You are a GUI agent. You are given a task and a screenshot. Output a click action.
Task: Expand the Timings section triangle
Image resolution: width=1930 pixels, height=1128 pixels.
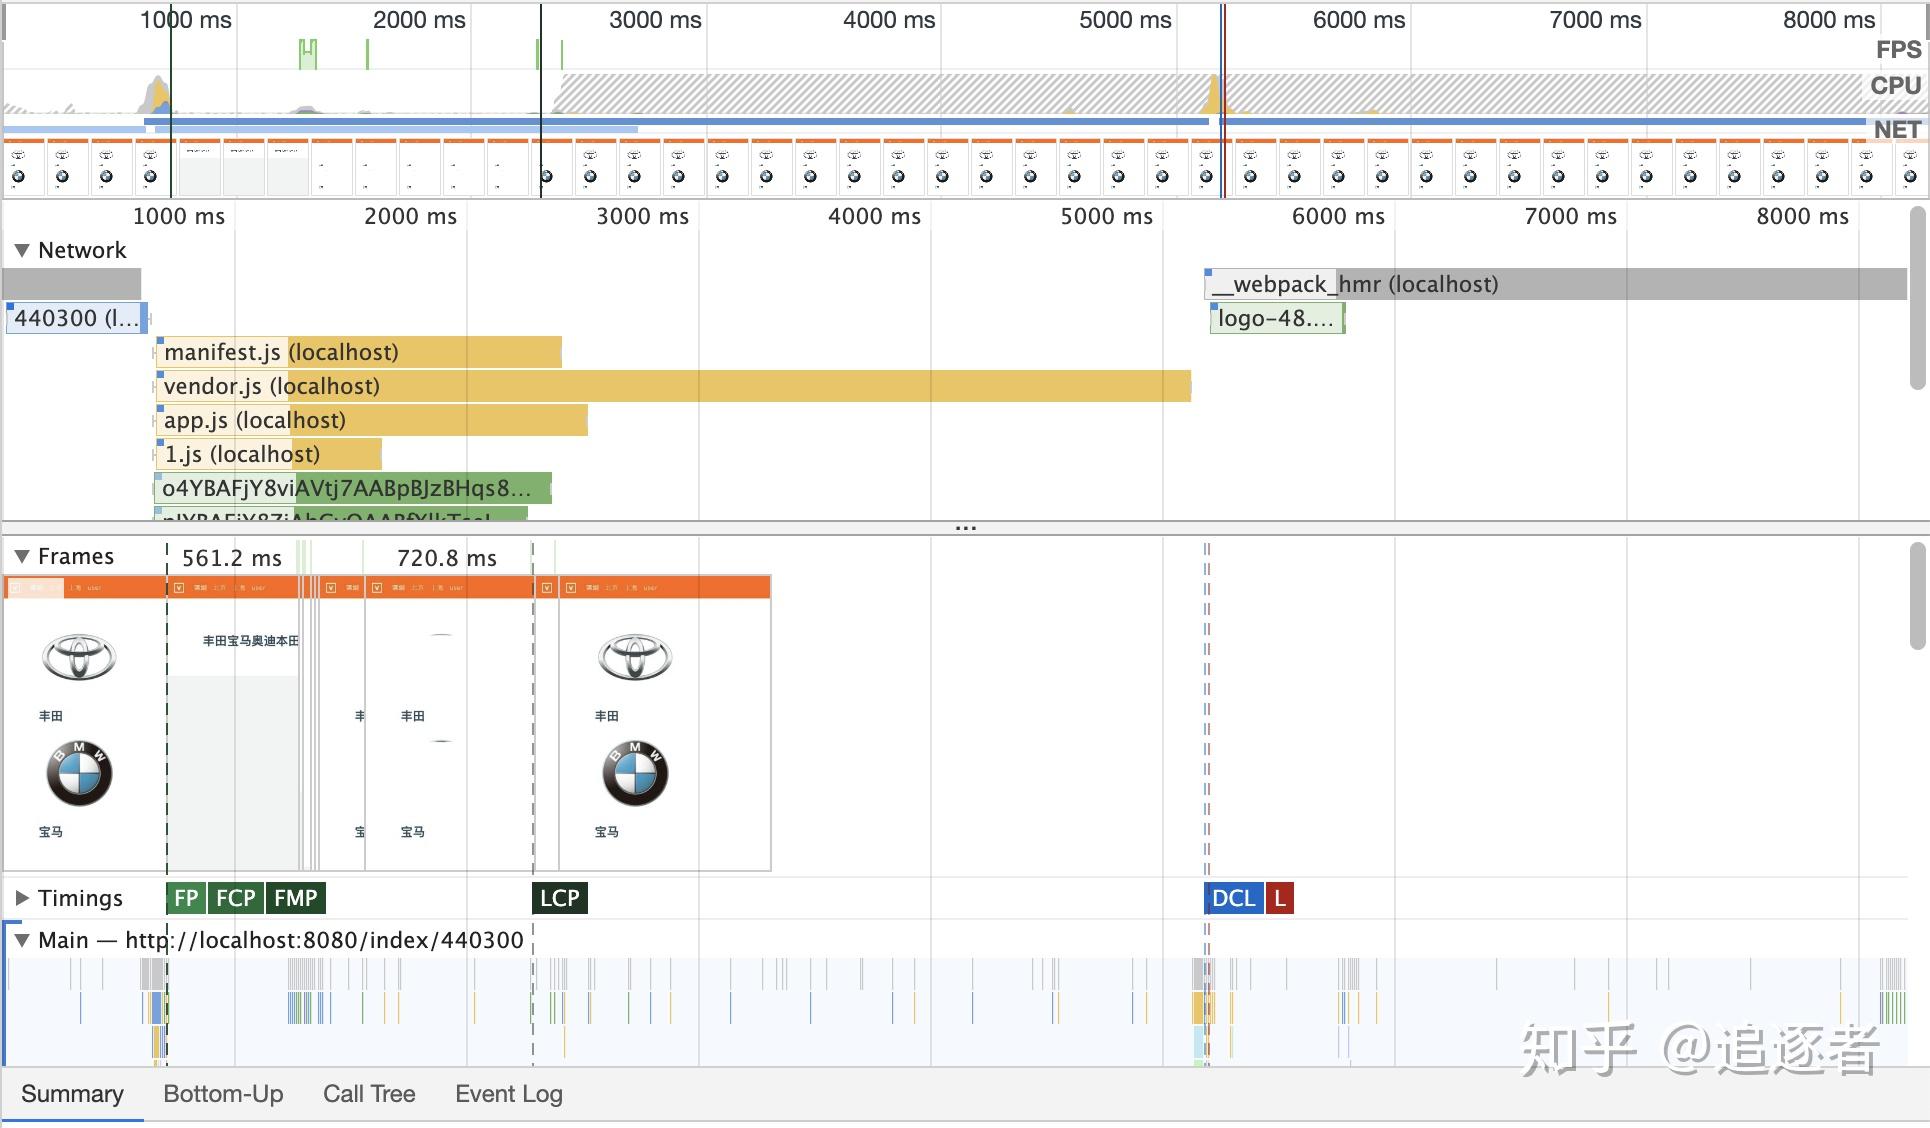coord(21,898)
